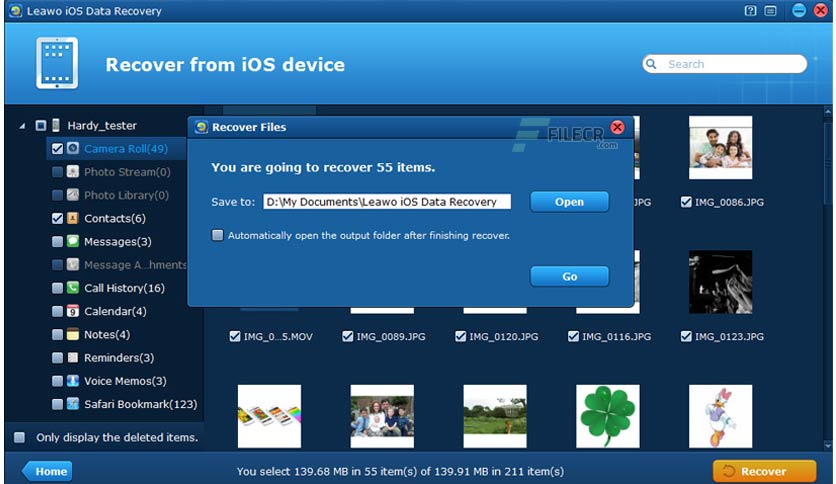Uncheck the IMG_0120.JPG checkbox
The width and height of the screenshot is (836, 484).
[x=461, y=336]
